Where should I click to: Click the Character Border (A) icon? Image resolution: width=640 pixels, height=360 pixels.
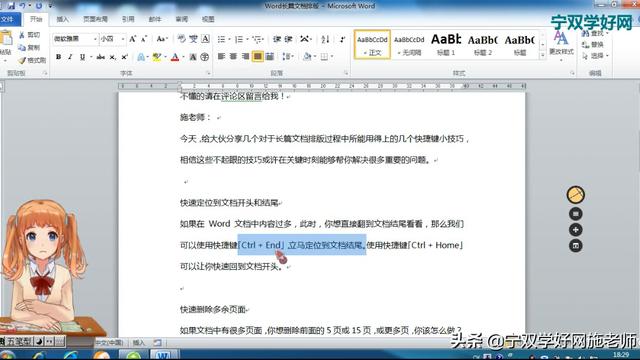pos(205,39)
